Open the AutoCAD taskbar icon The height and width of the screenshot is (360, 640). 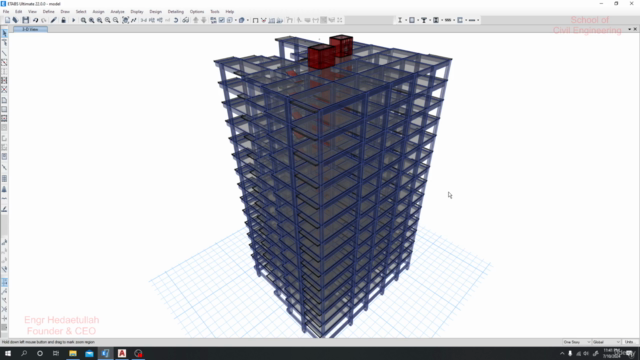[x=122, y=353]
